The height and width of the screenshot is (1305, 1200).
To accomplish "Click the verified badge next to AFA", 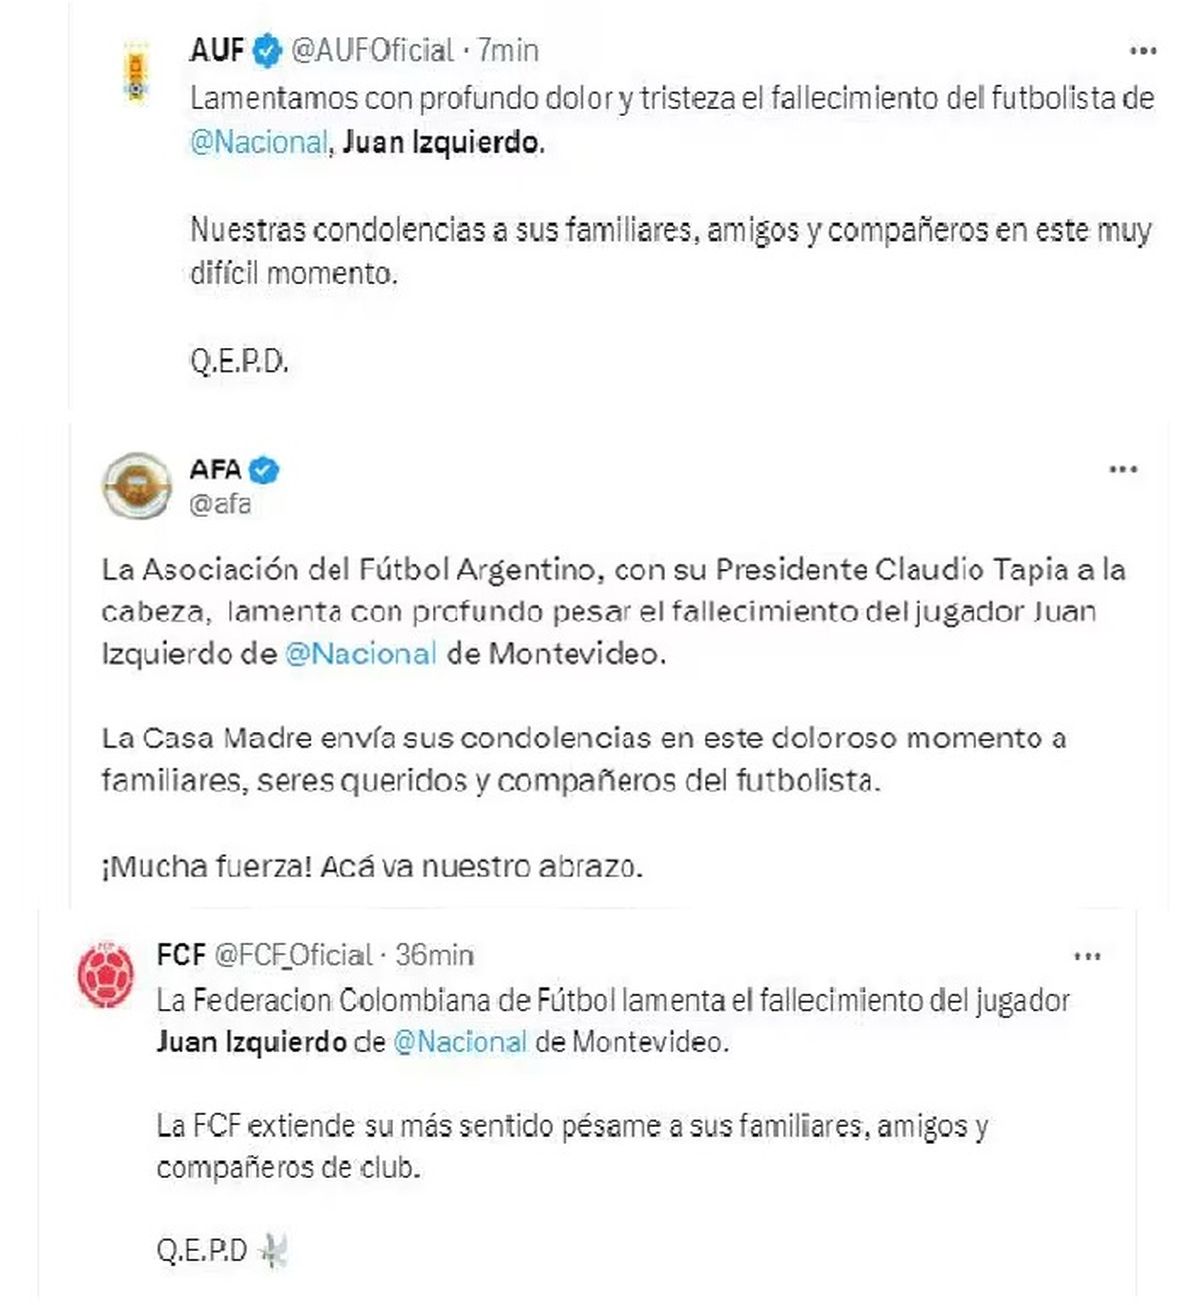I will (x=263, y=467).
